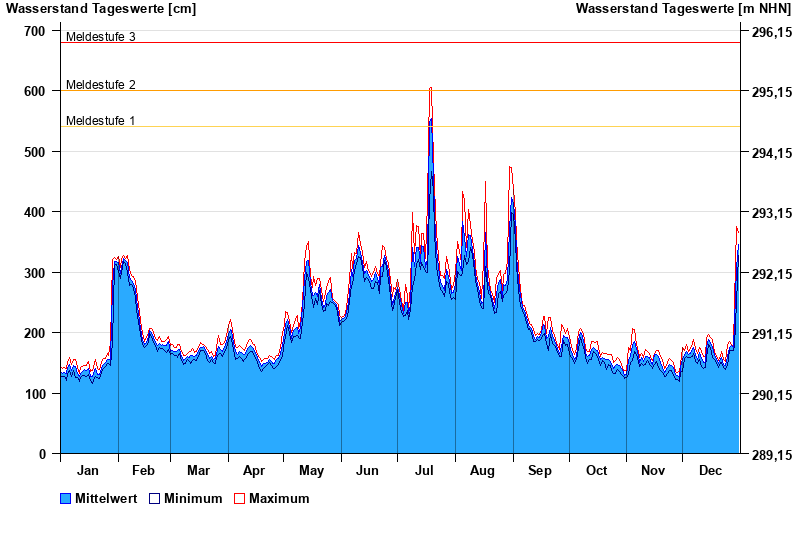Click the 600 tick on the left axis

coord(35,91)
